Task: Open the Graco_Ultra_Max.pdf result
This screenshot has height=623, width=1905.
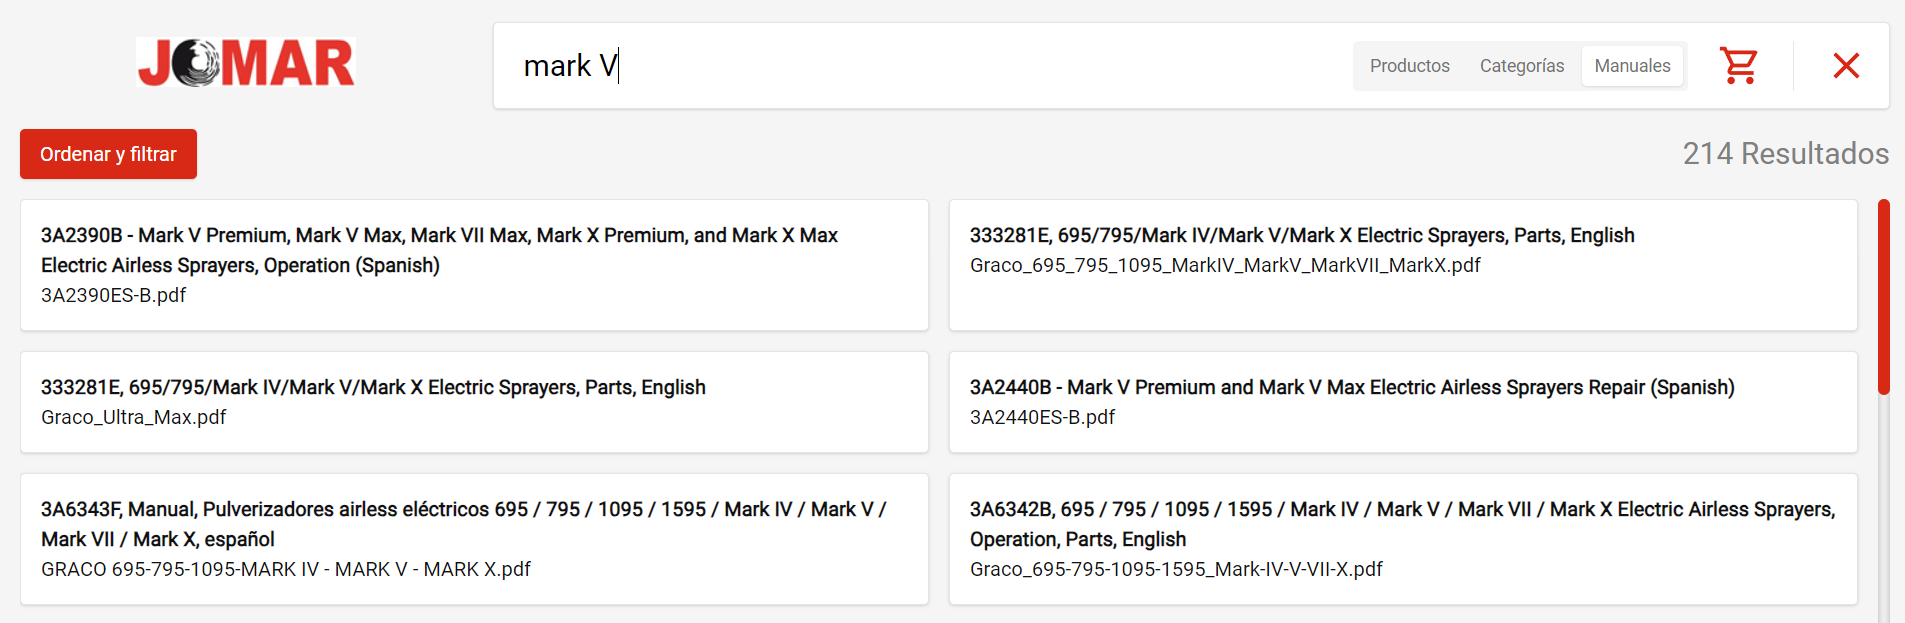Action: [474, 402]
